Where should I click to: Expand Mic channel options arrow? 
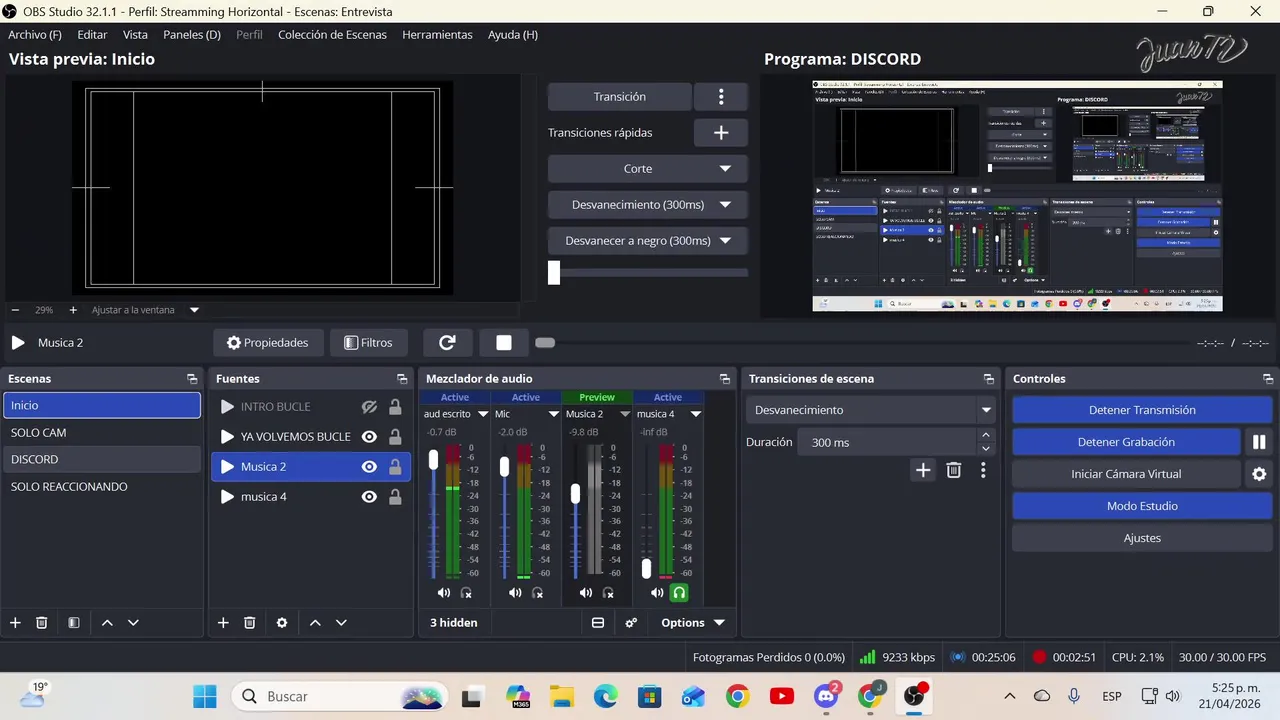point(554,414)
